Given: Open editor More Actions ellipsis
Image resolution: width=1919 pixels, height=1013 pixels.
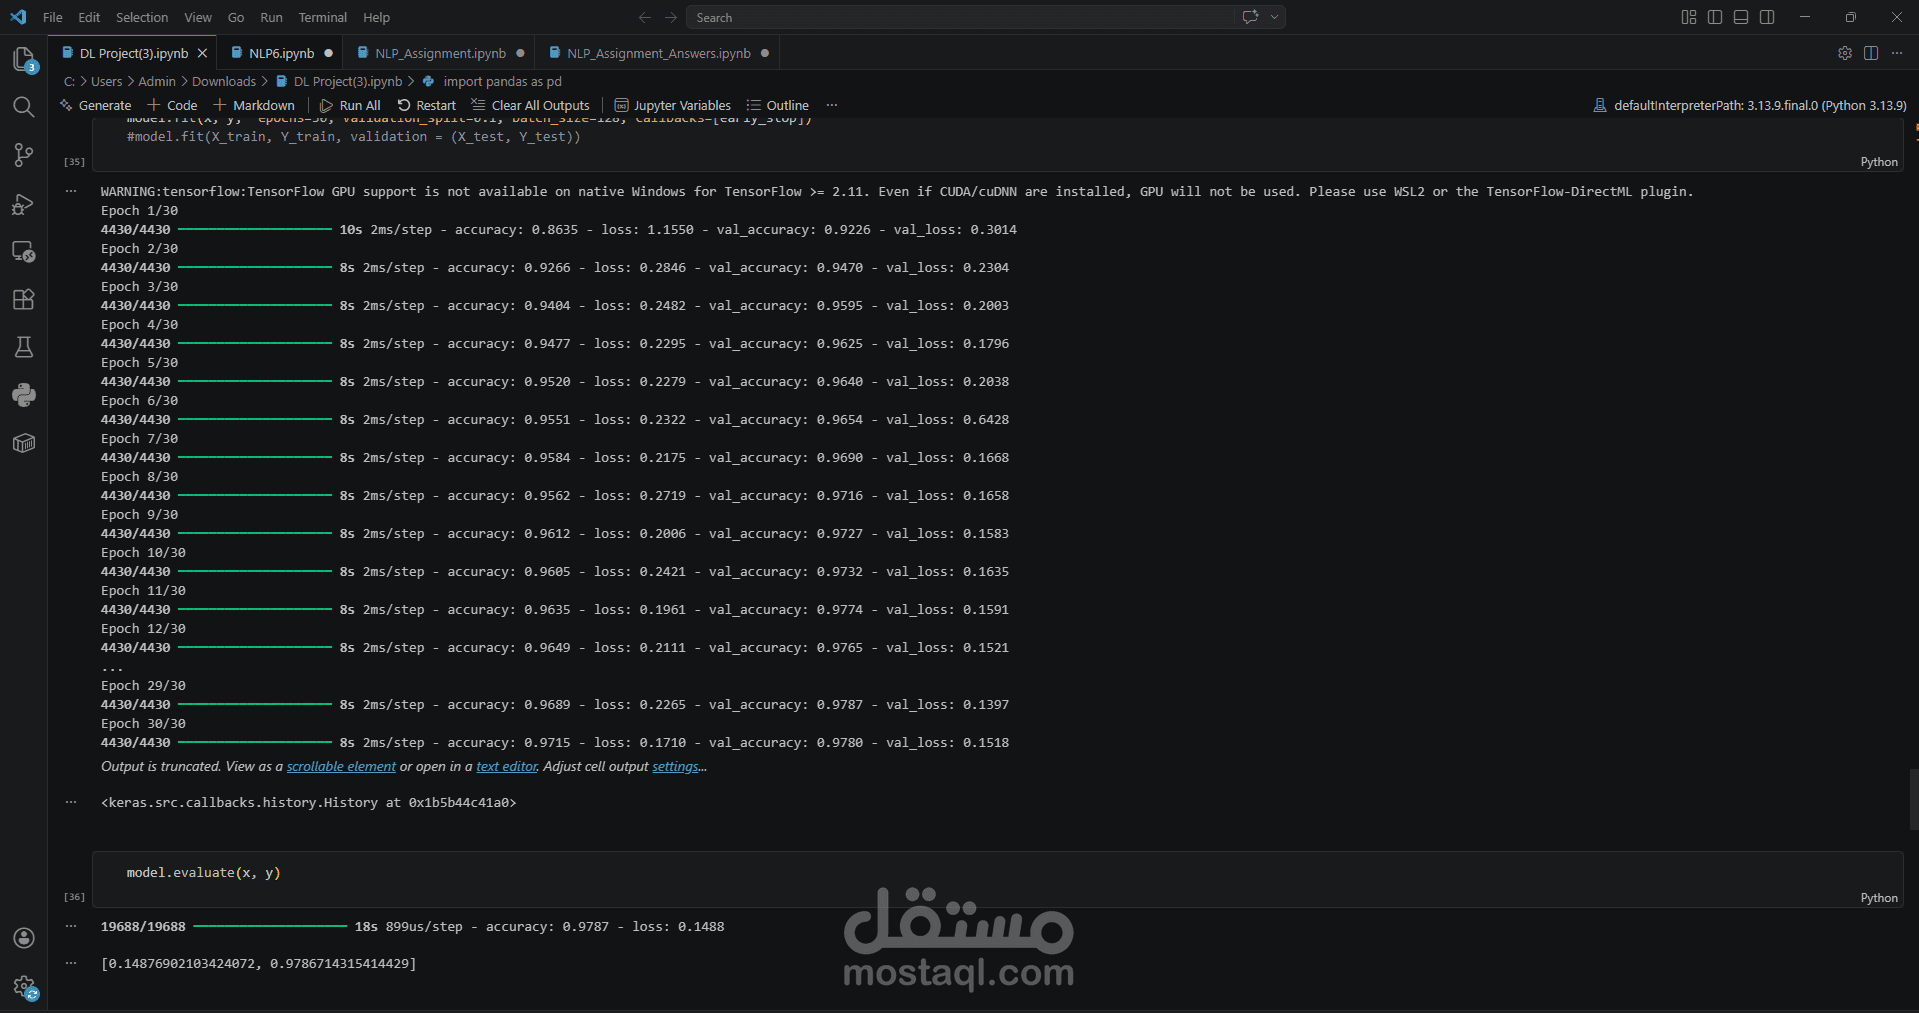Looking at the screenshot, I should 1897,53.
